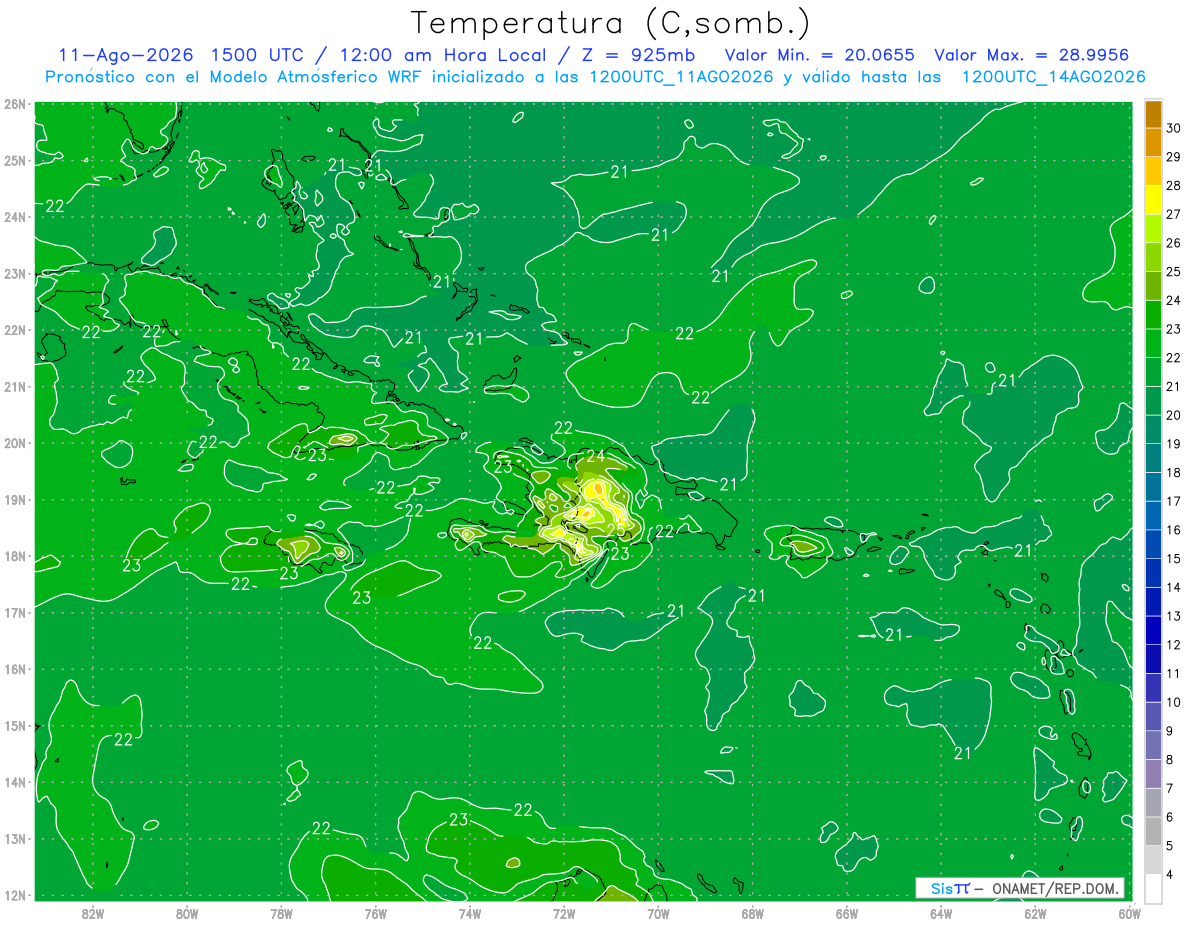Click the "Valor Min. = 20.0655" readout
1200x927 pixels.
[x=820, y=55]
